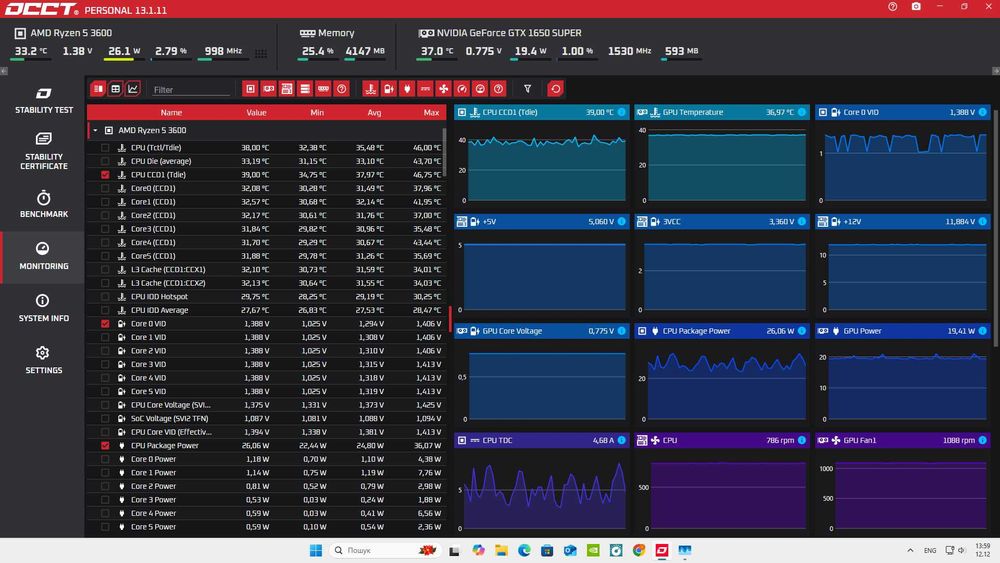This screenshot has height=563, width=1000.
Task: Toggle the current sensor filter icon
Action: pyautogui.click(x=425, y=89)
